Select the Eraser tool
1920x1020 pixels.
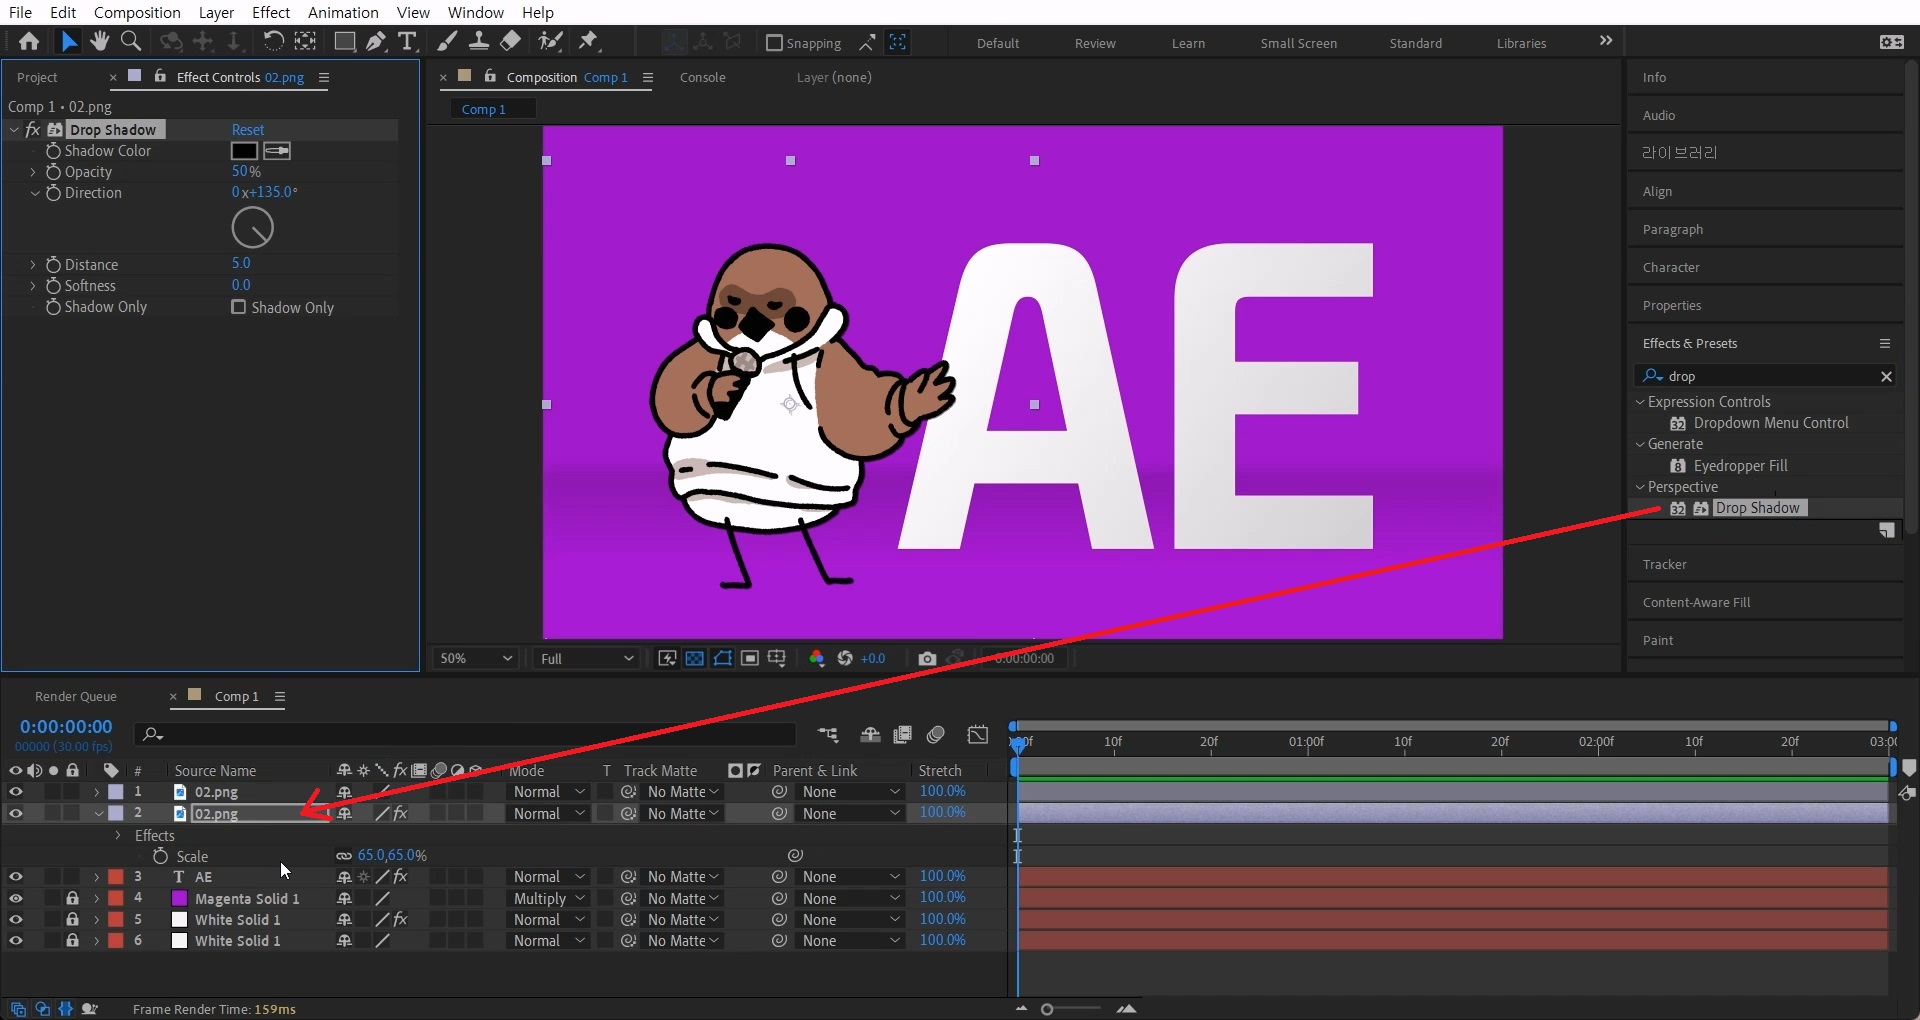510,41
